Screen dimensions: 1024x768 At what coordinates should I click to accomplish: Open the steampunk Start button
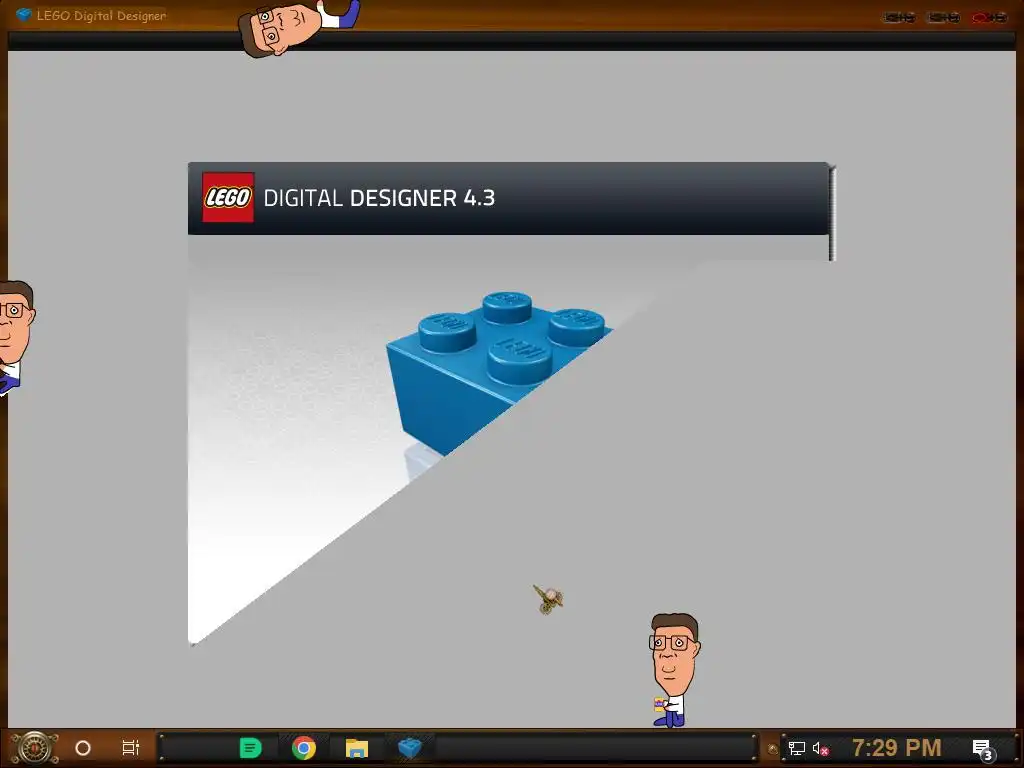(34, 748)
